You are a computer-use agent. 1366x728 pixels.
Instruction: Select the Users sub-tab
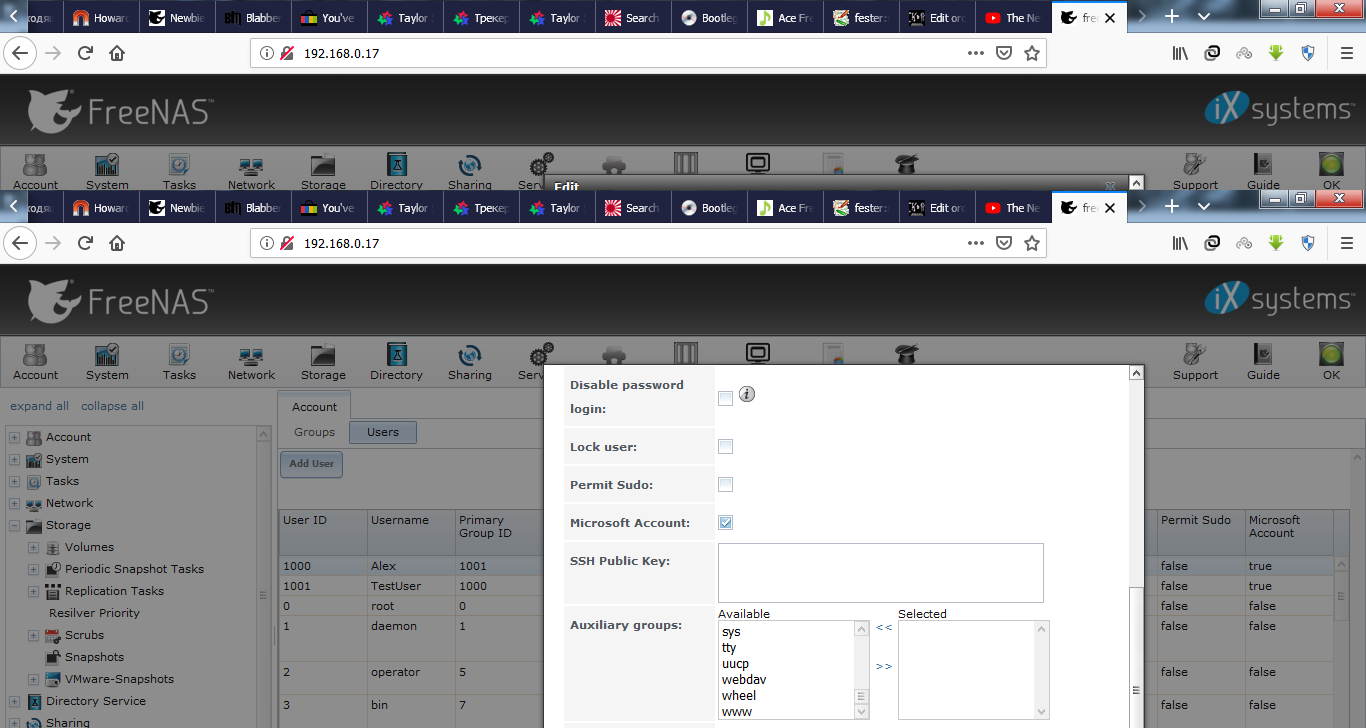pyautogui.click(x=383, y=432)
